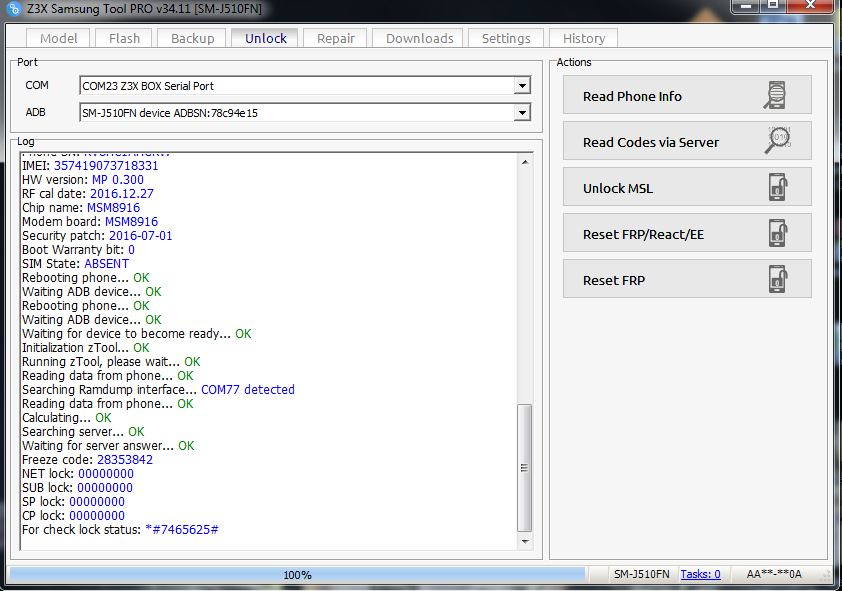Click the Modem board MSM8916 line

(90, 222)
